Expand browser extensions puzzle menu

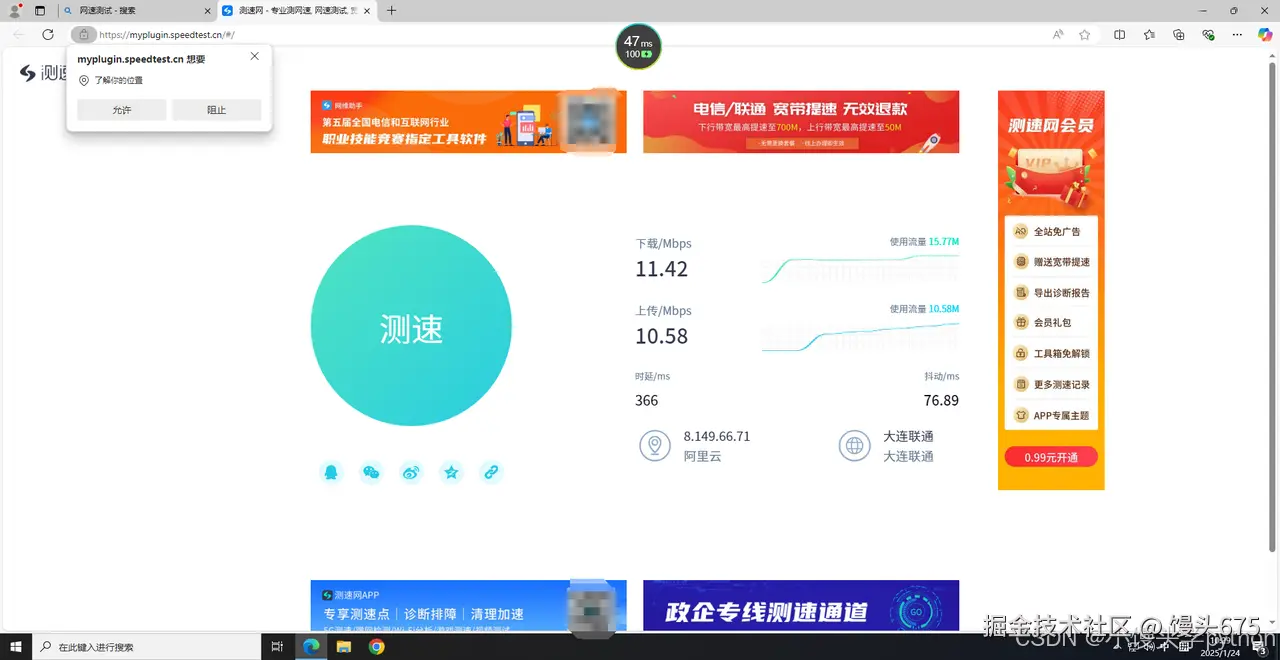1178,33
